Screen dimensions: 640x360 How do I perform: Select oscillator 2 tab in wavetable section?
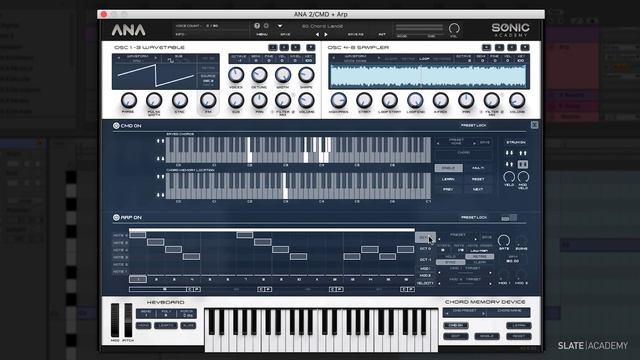coord(284,47)
